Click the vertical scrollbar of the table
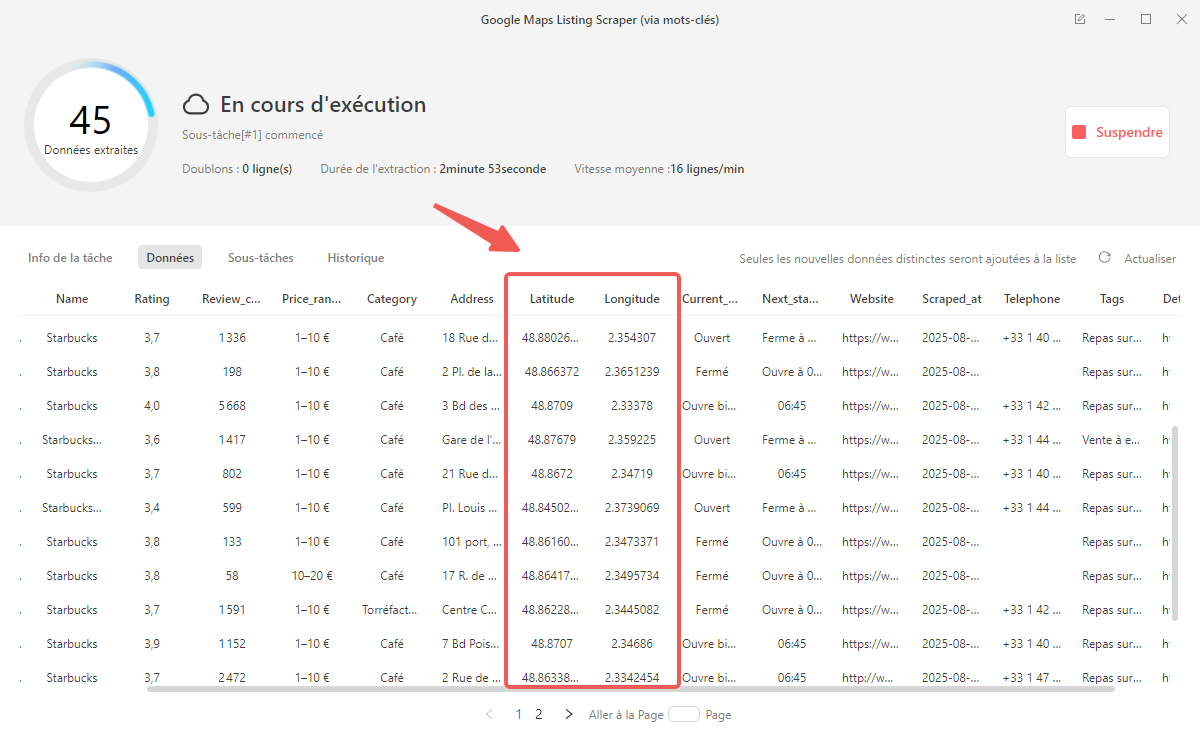The height and width of the screenshot is (734, 1200). [1175, 520]
